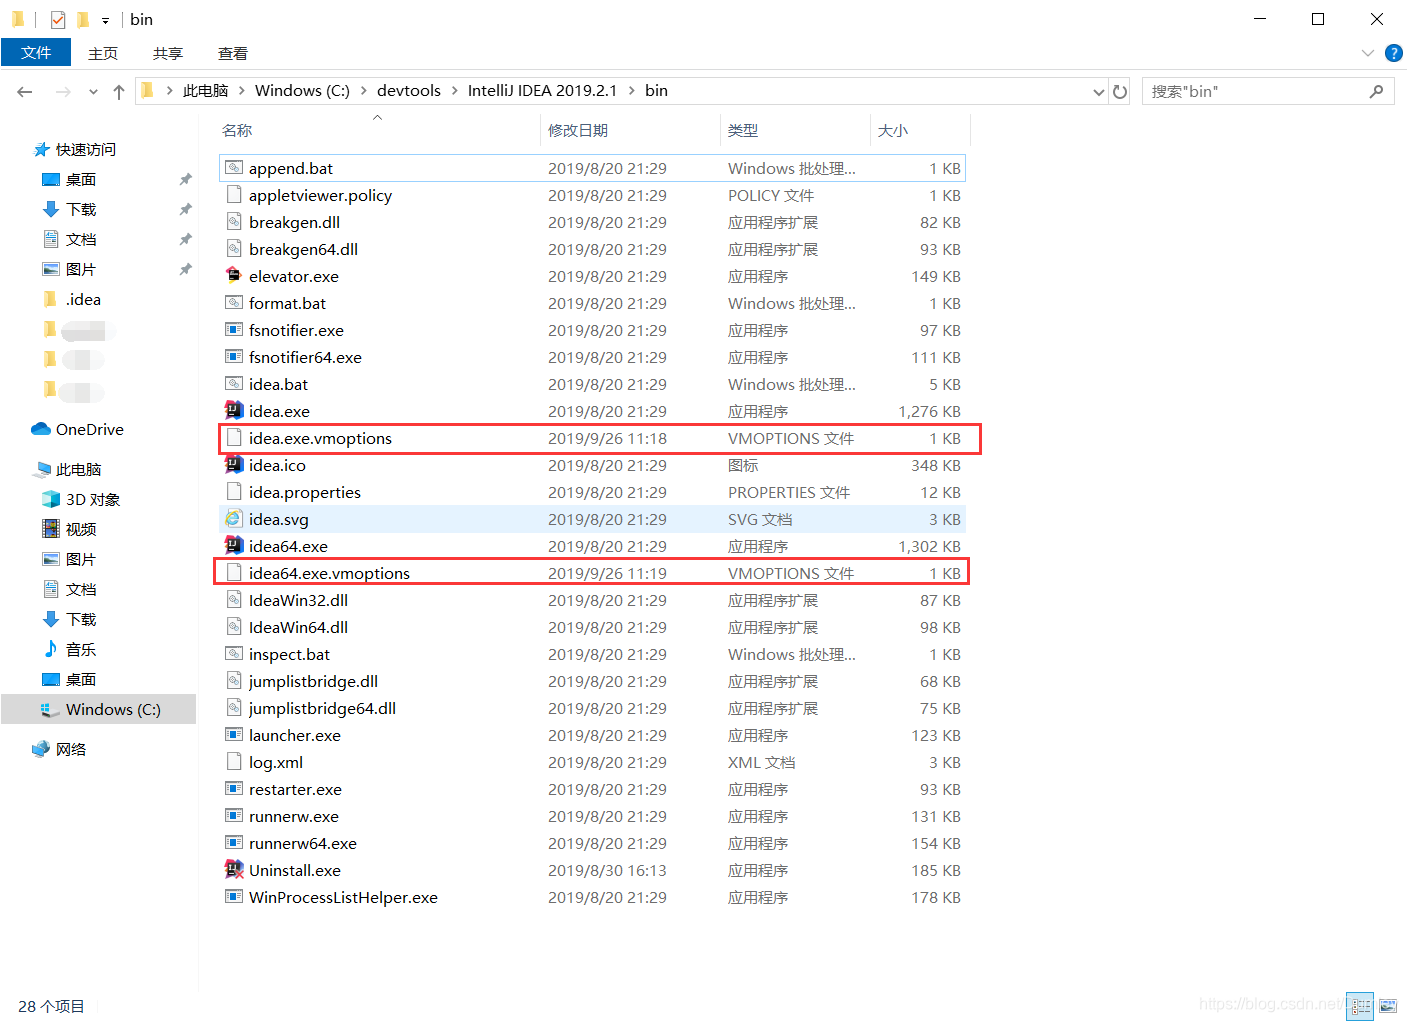Click the search magnifier icon
The image size is (1408, 1022).
tap(1377, 92)
